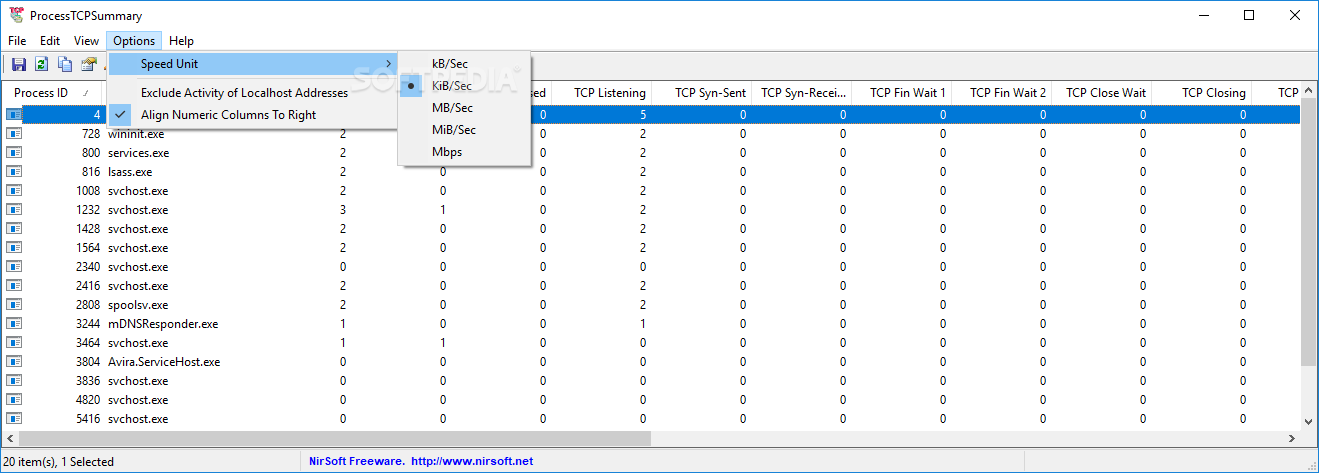The height and width of the screenshot is (473, 1319).
Task: Click the Copy Selected Items toolbar icon
Action: (x=65, y=64)
